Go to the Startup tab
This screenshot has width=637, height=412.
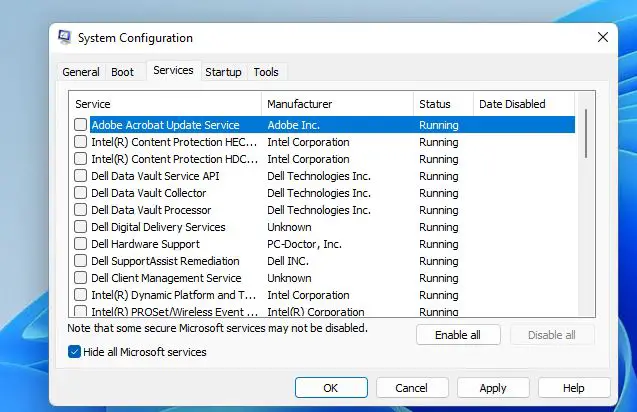pos(223,72)
